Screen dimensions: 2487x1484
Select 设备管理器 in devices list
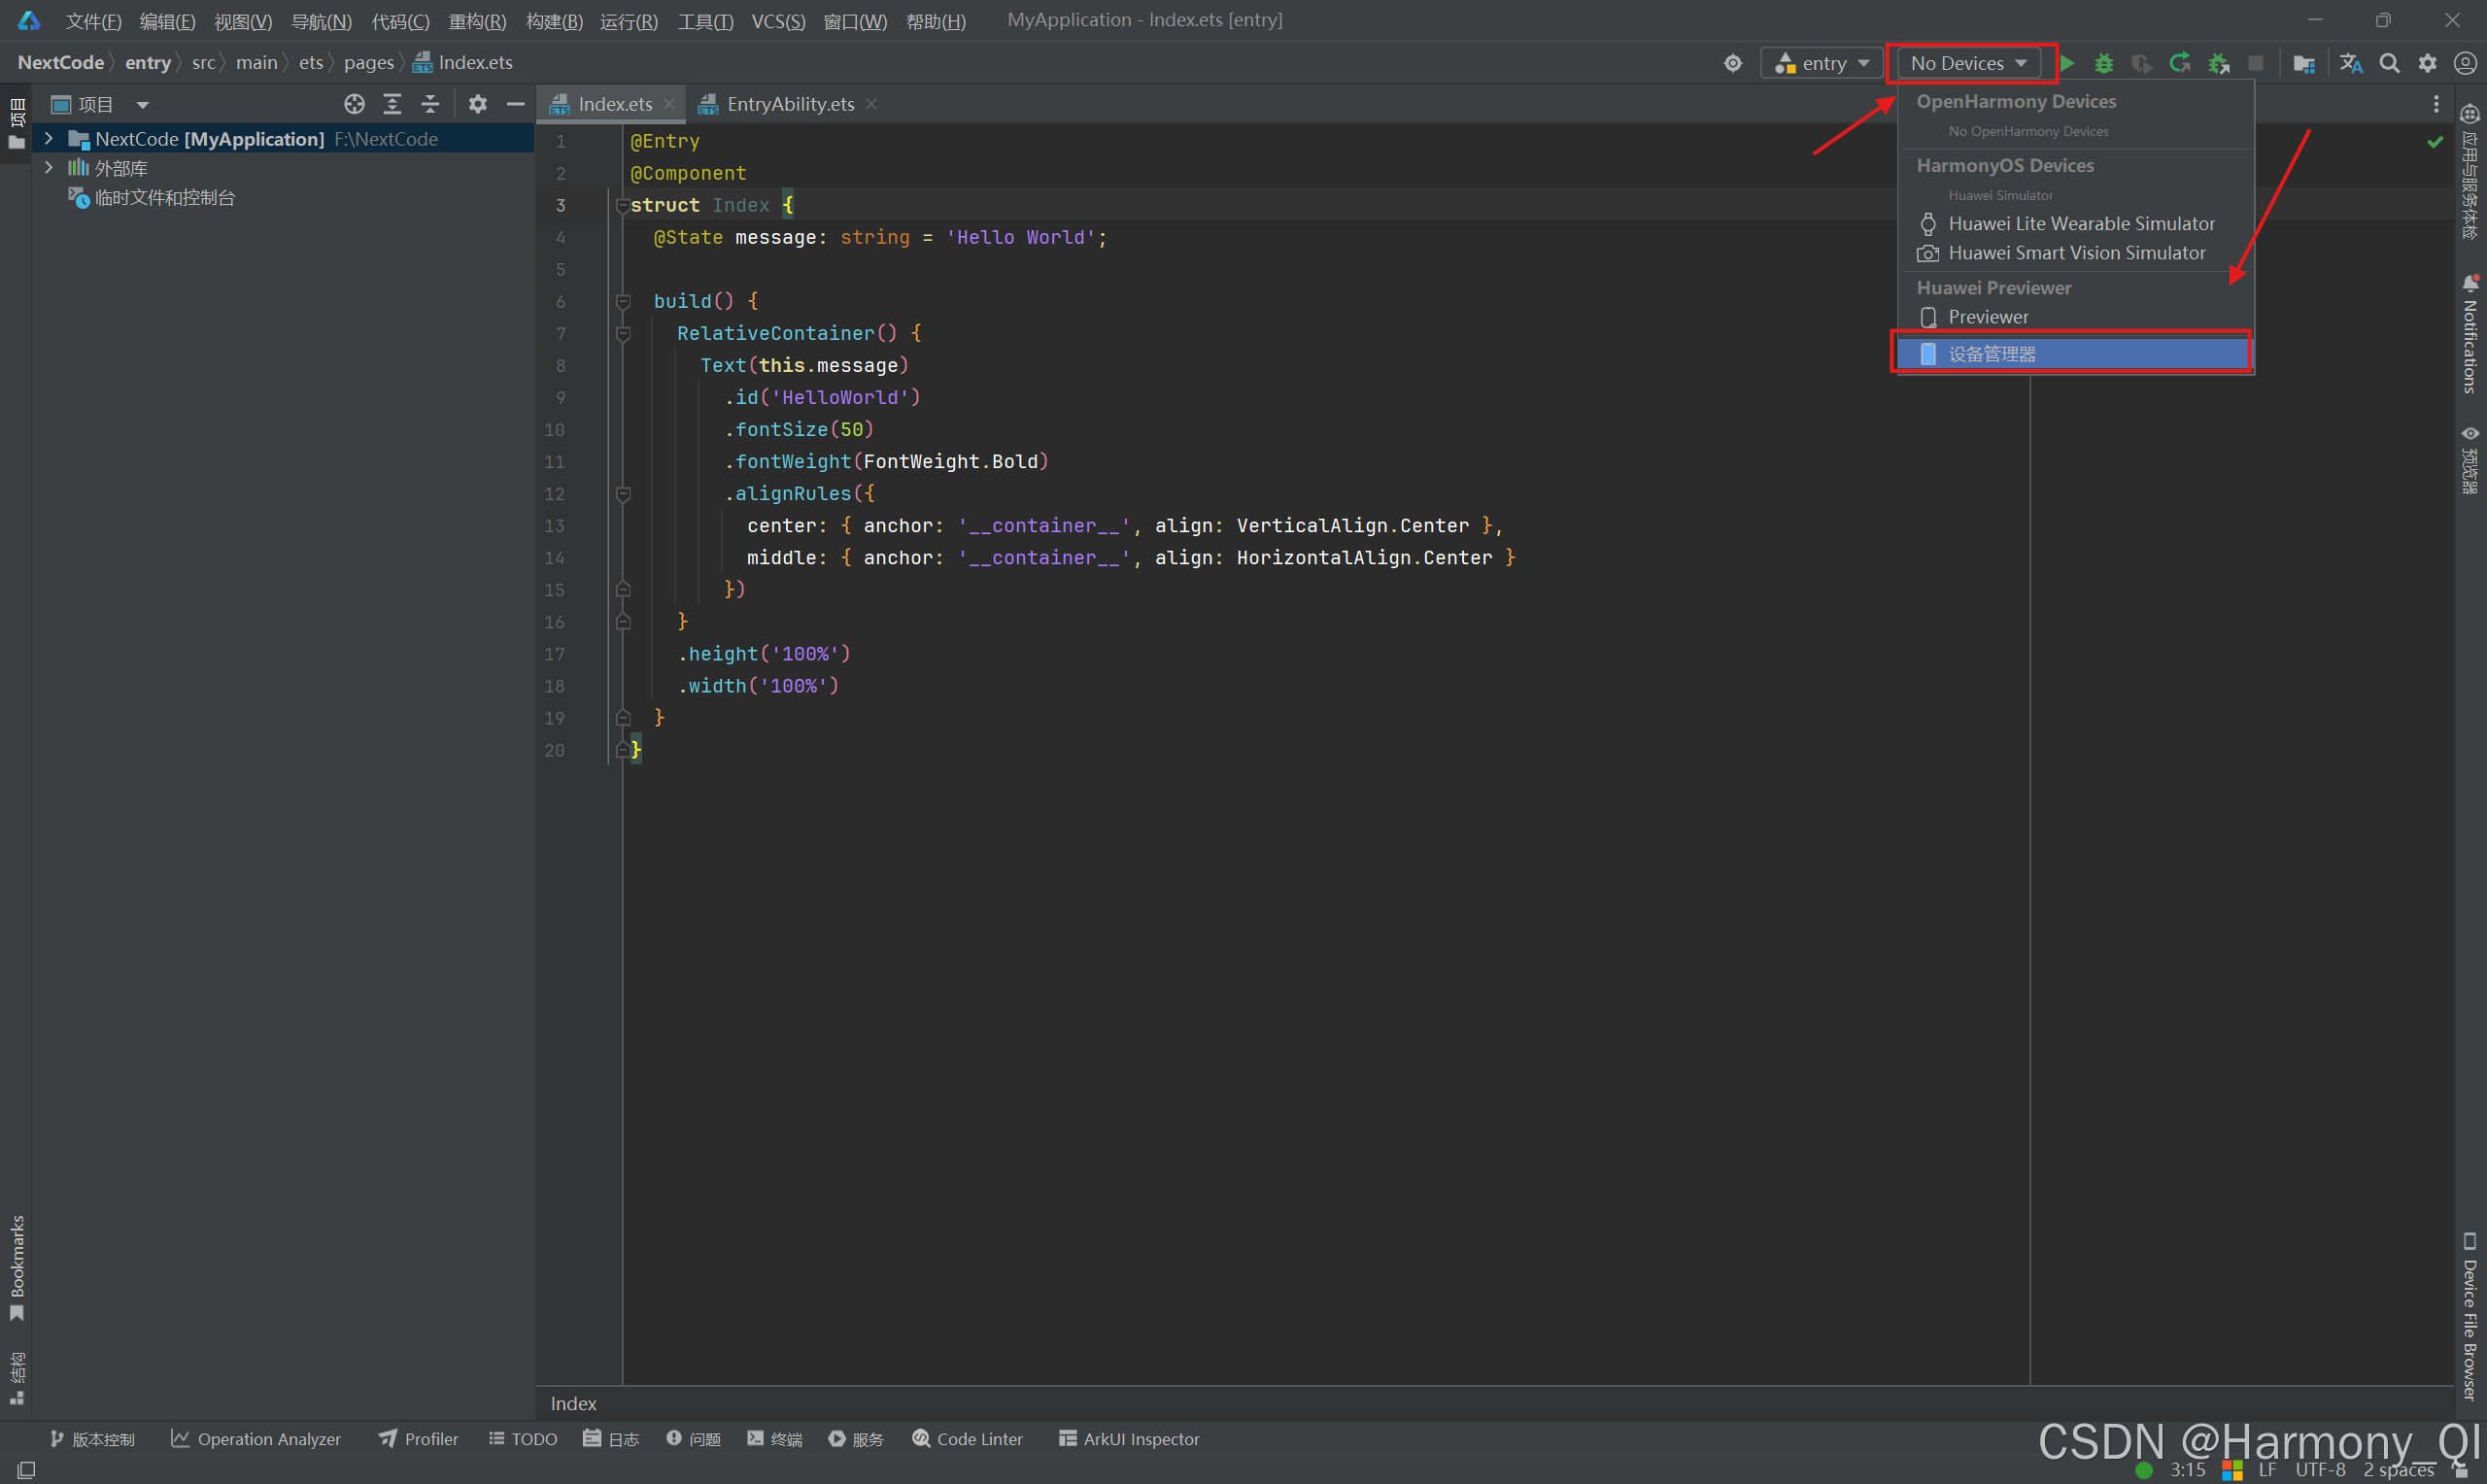pos(2074,354)
